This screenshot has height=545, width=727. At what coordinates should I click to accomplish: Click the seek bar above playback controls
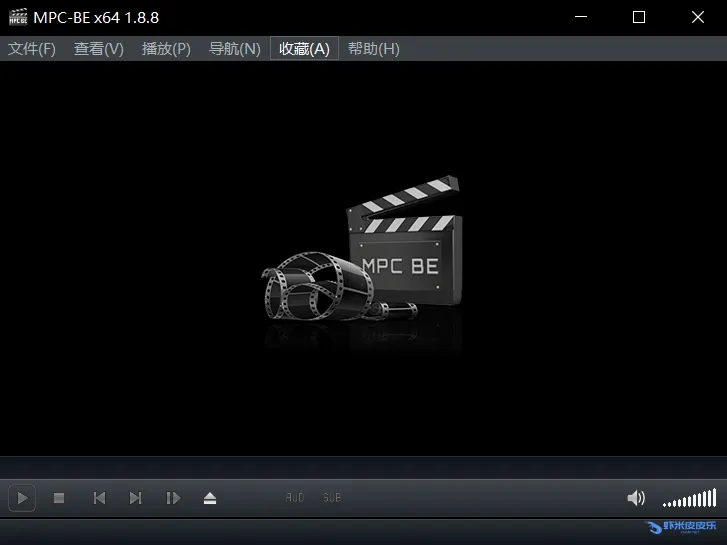pyautogui.click(x=363, y=468)
